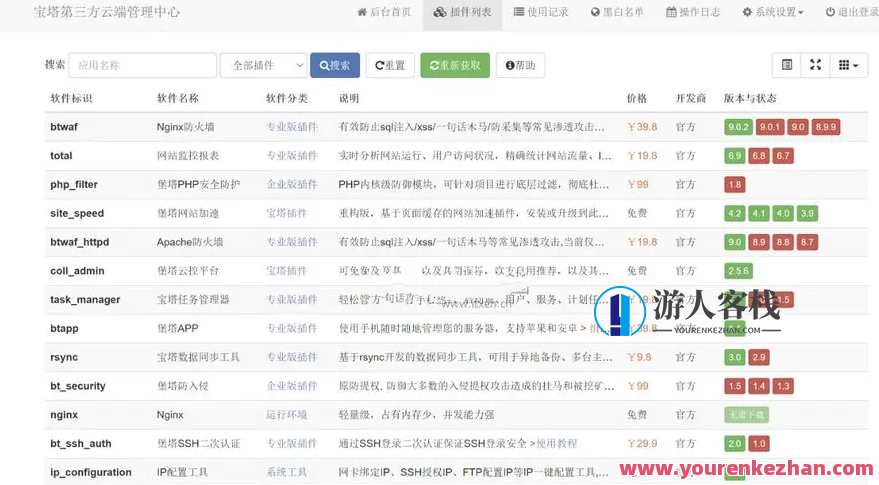This screenshot has width=879, height=485.
Task: Expand 系统设置 dropdown menu
Action: 773,12
